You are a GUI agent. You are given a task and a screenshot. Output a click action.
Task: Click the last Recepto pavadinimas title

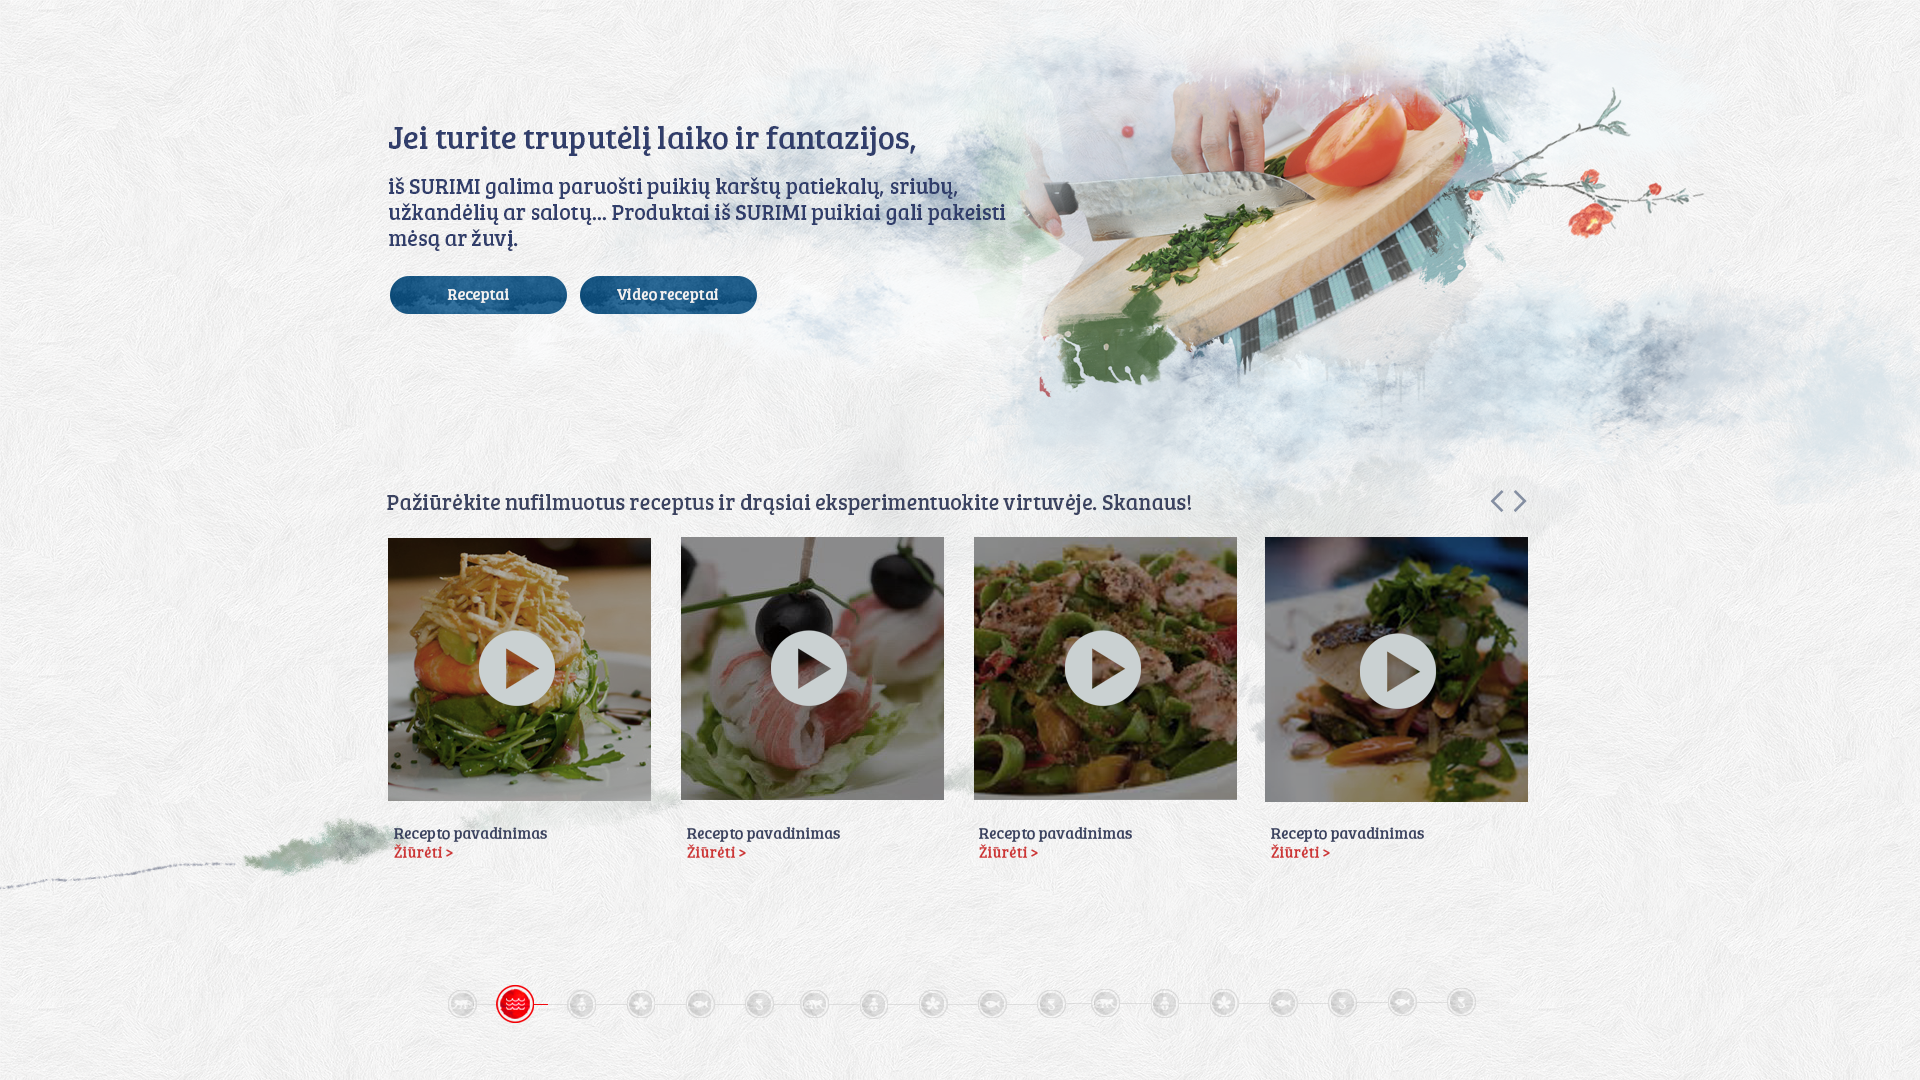click(1347, 833)
